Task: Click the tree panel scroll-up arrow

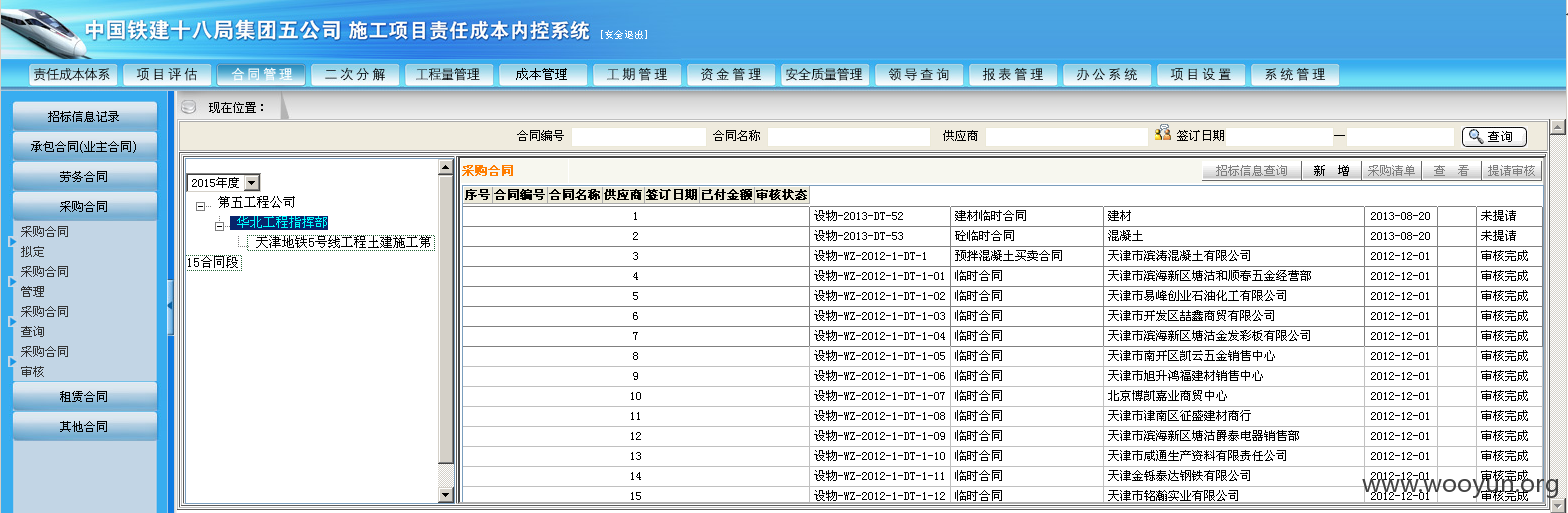Action: pyautogui.click(x=446, y=168)
